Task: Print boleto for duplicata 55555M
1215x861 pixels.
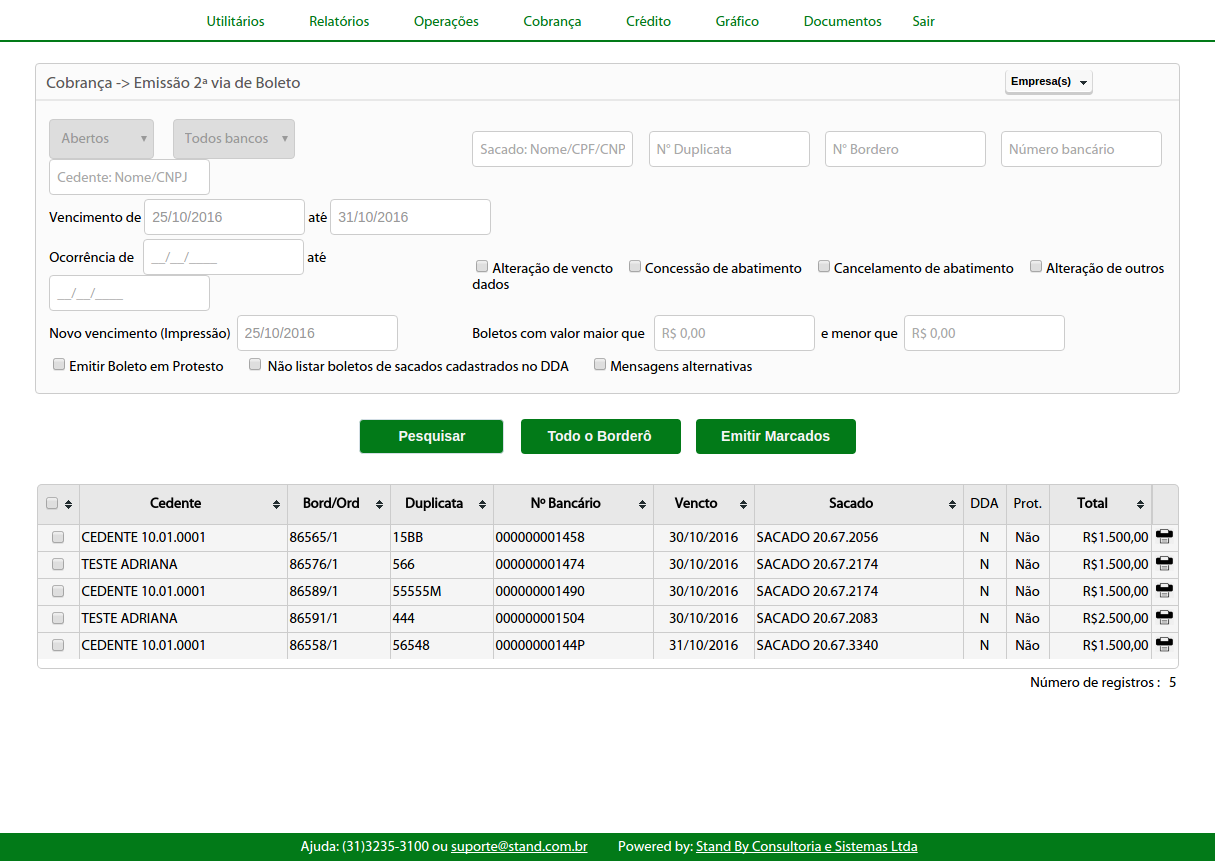Action: click(x=1164, y=591)
